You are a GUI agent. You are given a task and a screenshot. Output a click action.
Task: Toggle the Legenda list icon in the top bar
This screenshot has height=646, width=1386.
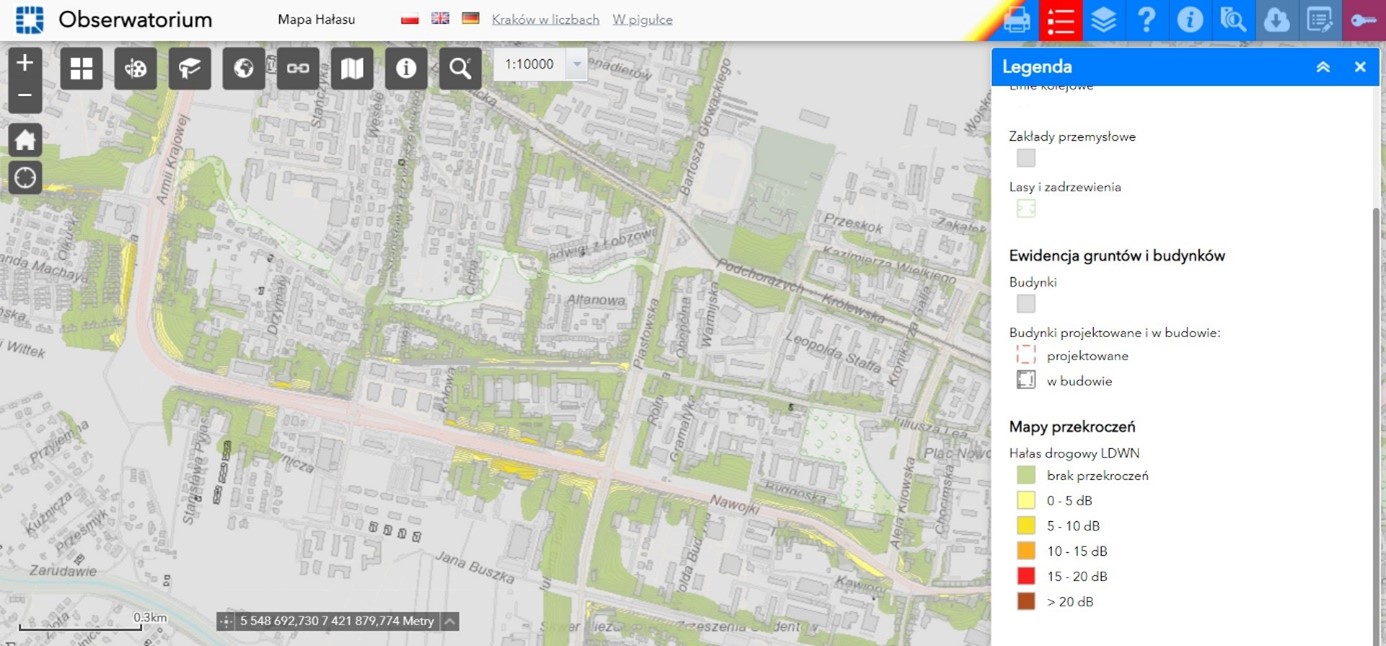click(x=1061, y=20)
